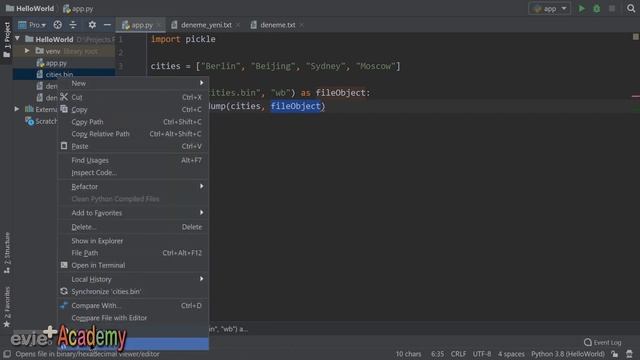The height and width of the screenshot is (360, 640).
Task: Choose Compare With... entry
Action: [x=133, y=306]
